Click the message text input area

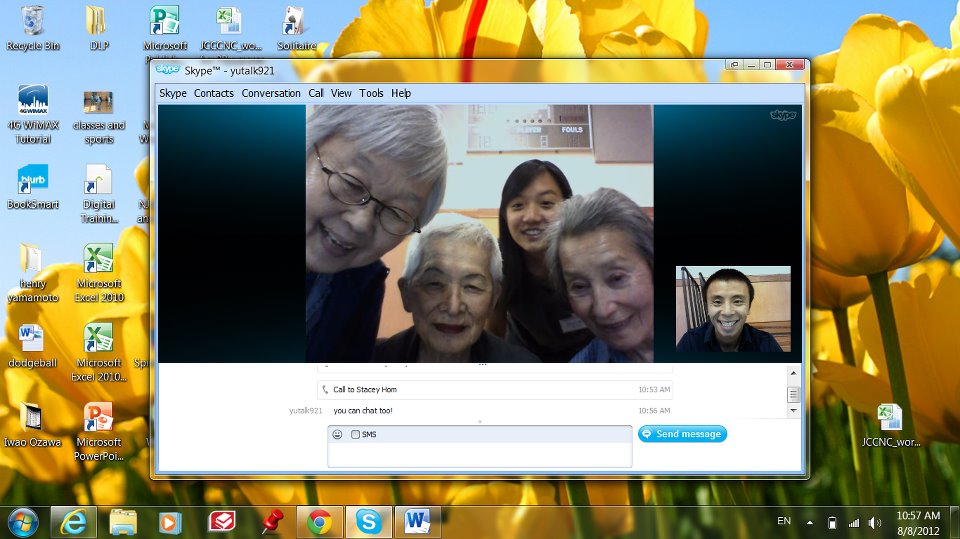[x=480, y=454]
